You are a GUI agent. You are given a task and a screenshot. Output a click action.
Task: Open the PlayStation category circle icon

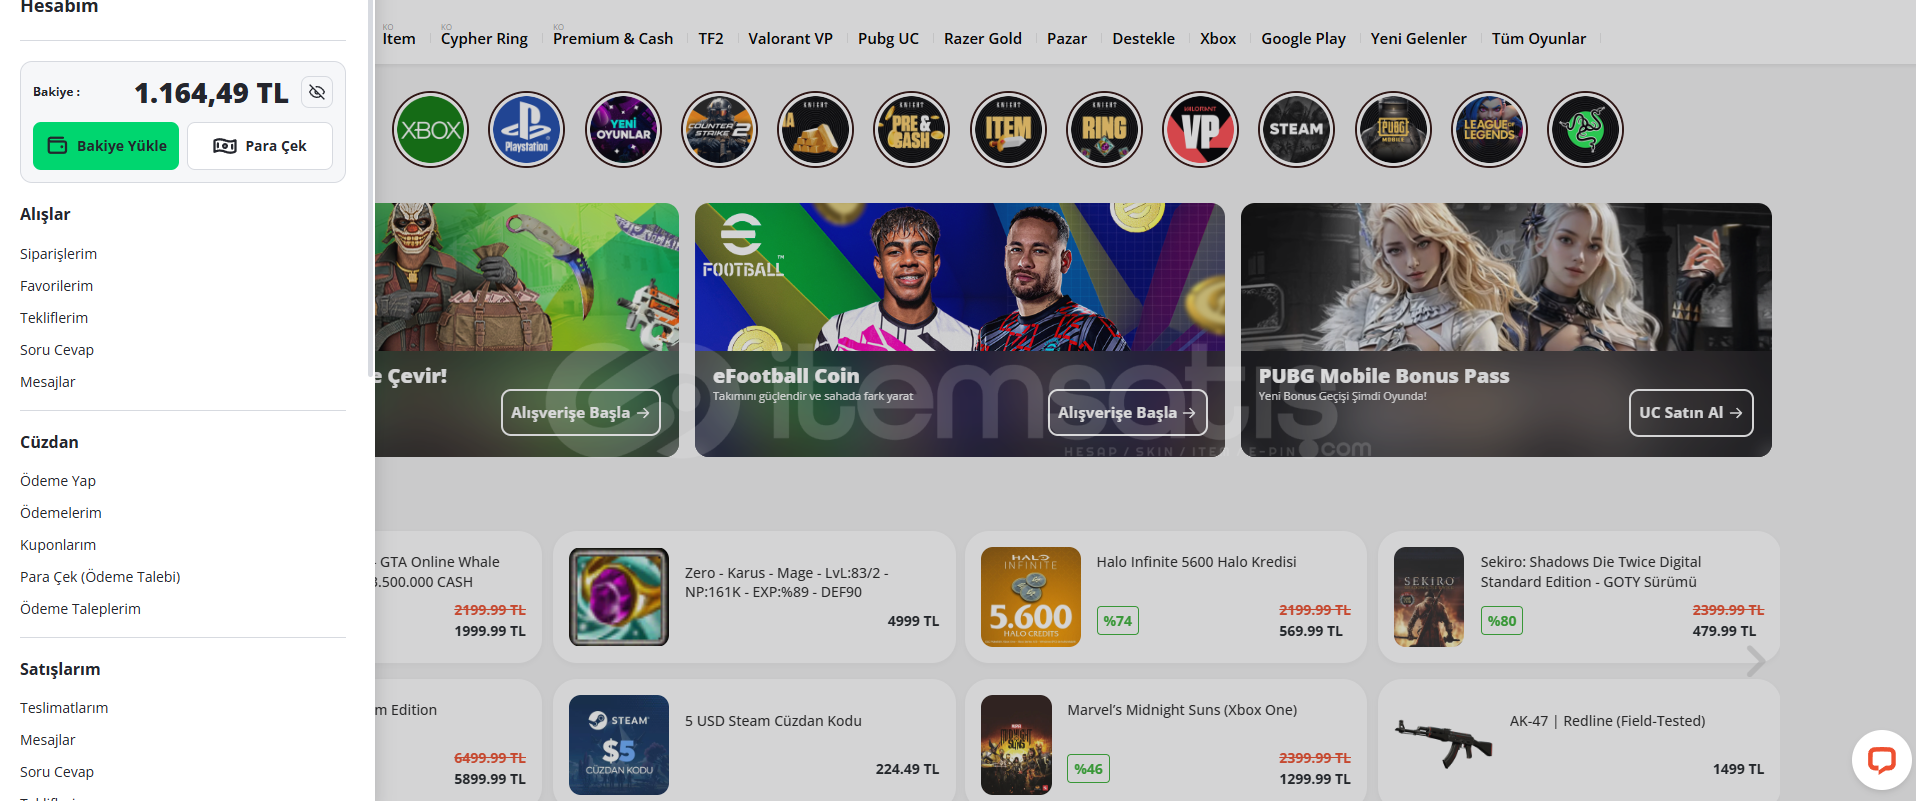click(x=526, y=130)
